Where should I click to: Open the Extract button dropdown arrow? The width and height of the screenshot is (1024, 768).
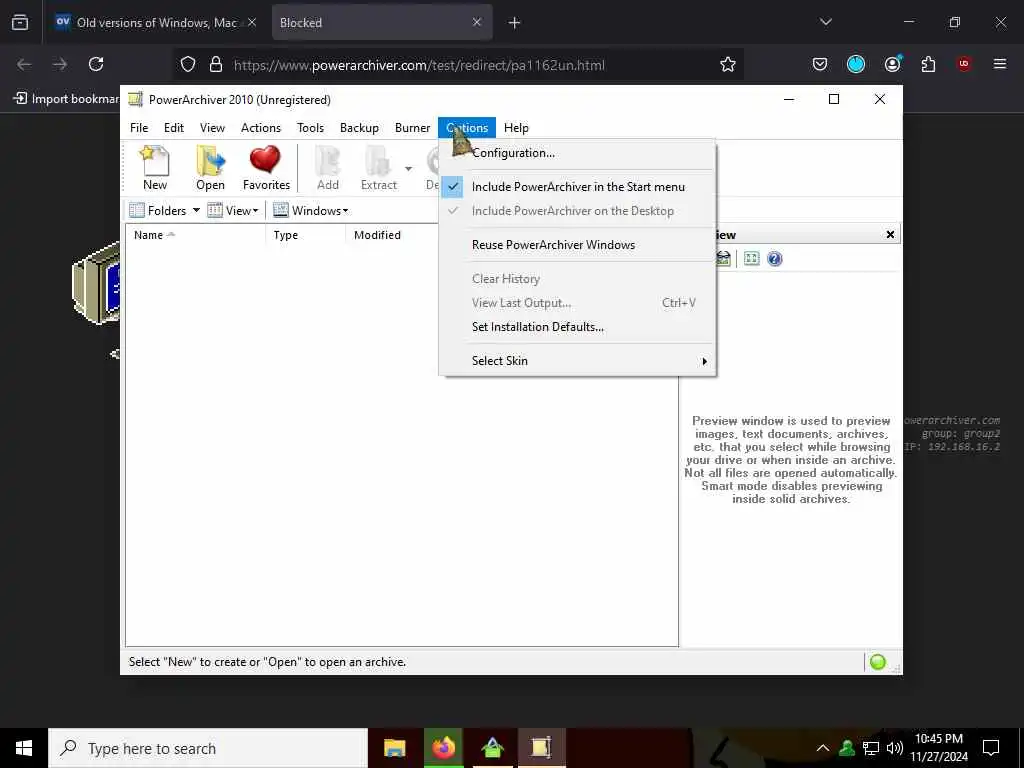[408, 168]
